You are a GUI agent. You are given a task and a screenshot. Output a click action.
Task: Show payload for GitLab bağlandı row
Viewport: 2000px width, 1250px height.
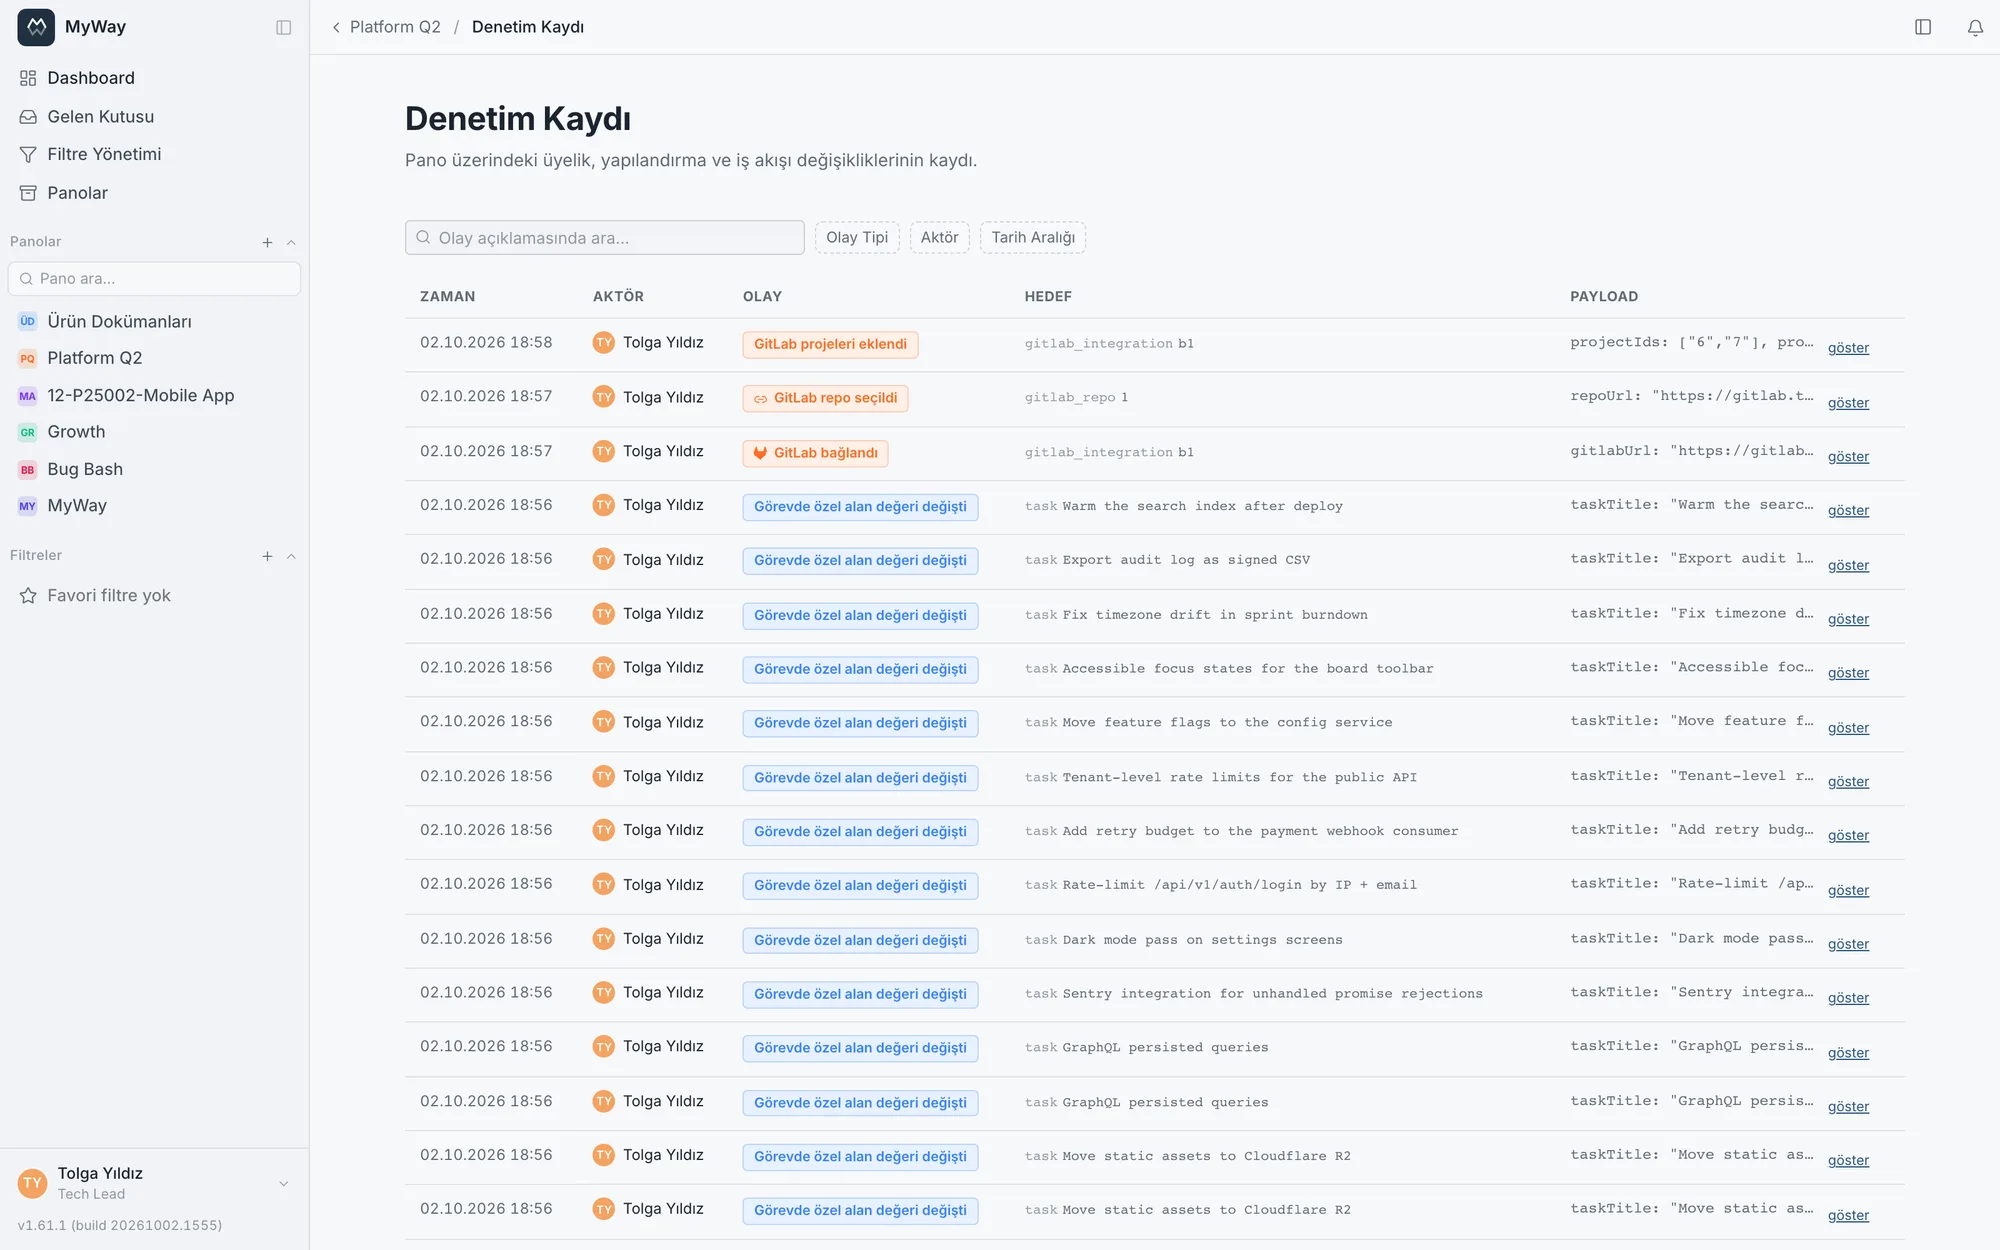1848,457
